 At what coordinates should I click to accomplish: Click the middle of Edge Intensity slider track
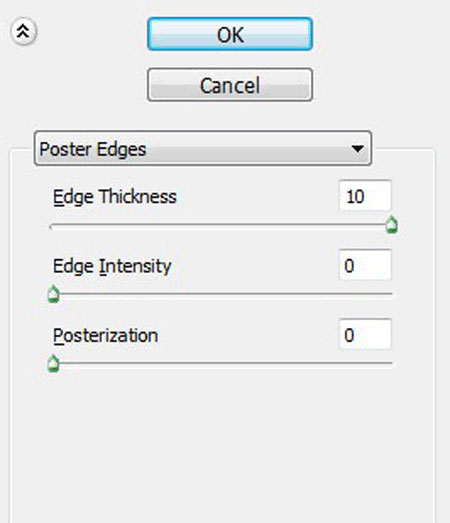click(x=221, y=294)
